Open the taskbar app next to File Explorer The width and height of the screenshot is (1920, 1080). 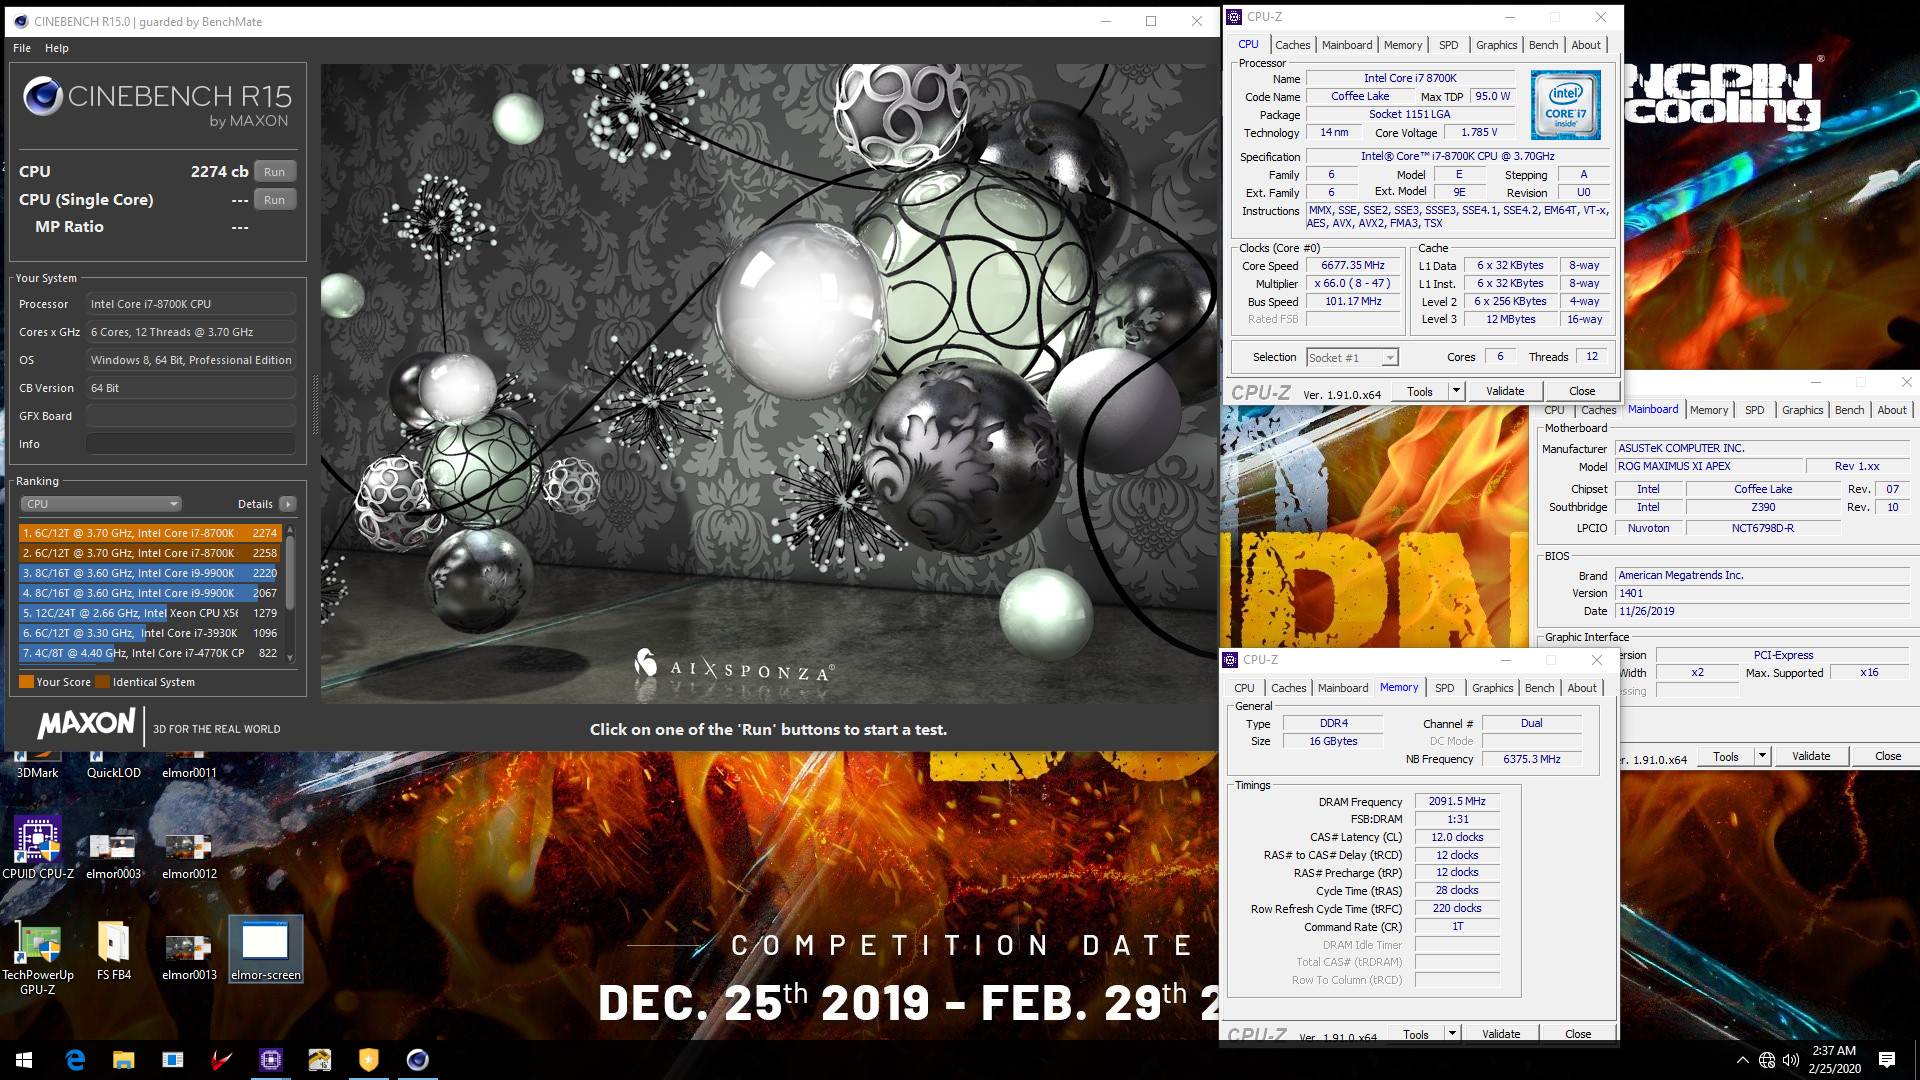click(172, 1060)
